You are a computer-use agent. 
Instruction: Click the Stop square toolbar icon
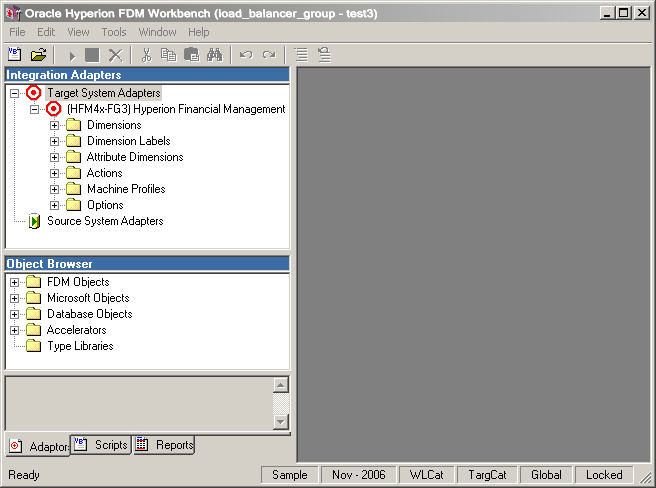click(92, 55)
